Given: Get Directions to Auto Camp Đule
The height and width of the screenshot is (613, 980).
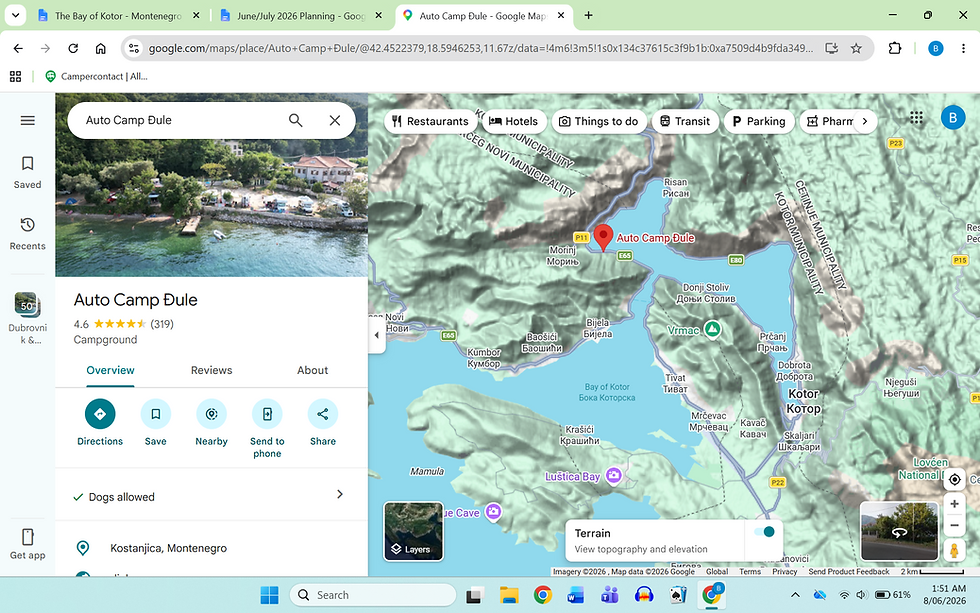Looking at the screenshot, I should [100, 414].
